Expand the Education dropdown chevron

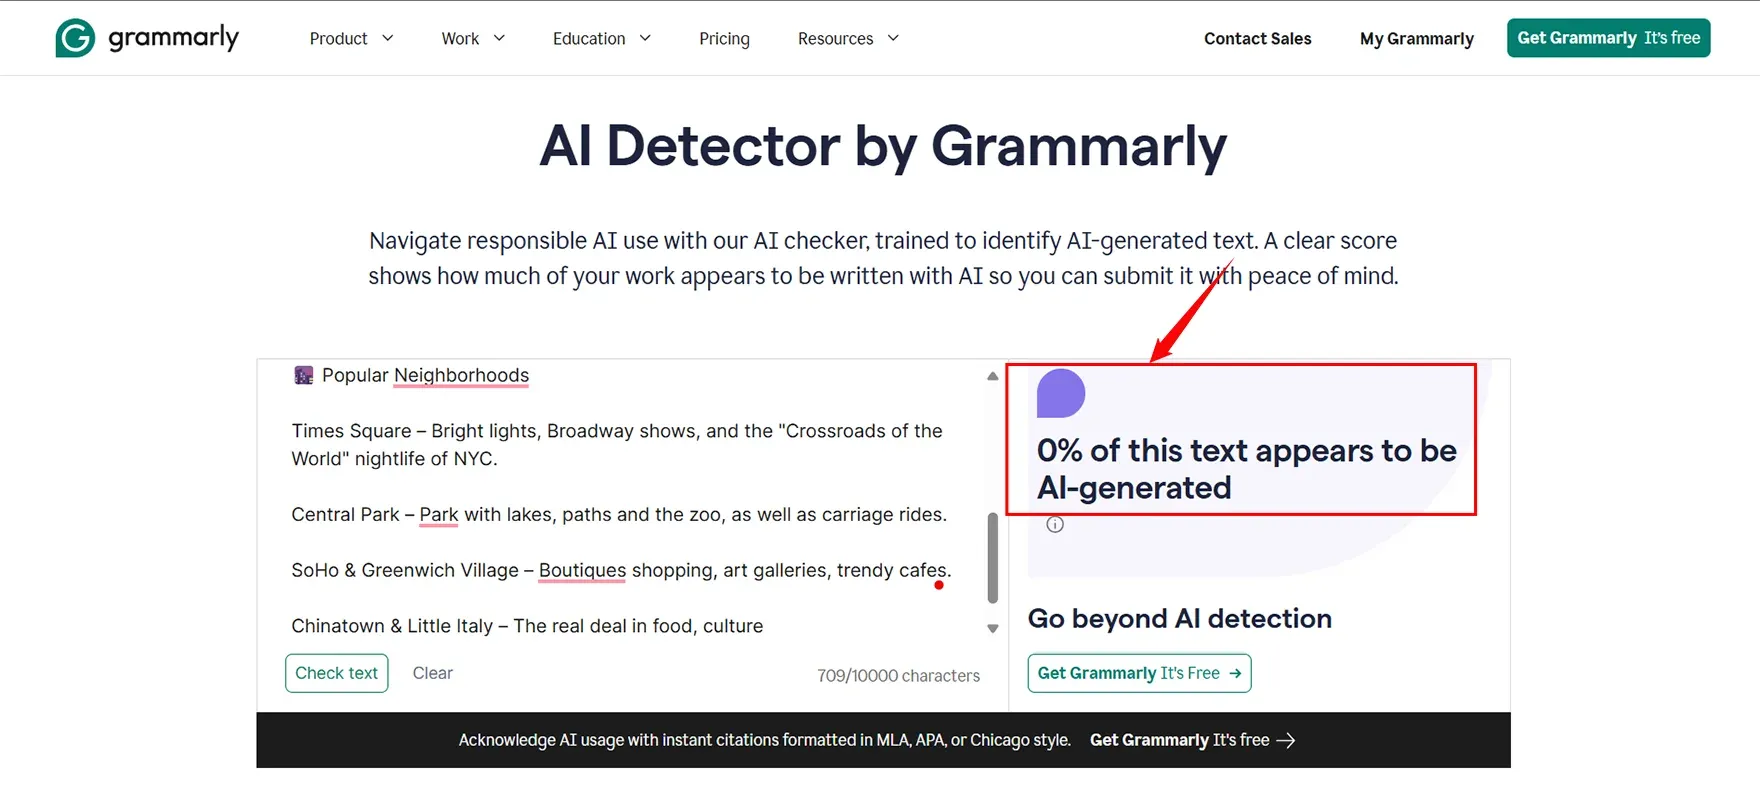tap(645, 38)
